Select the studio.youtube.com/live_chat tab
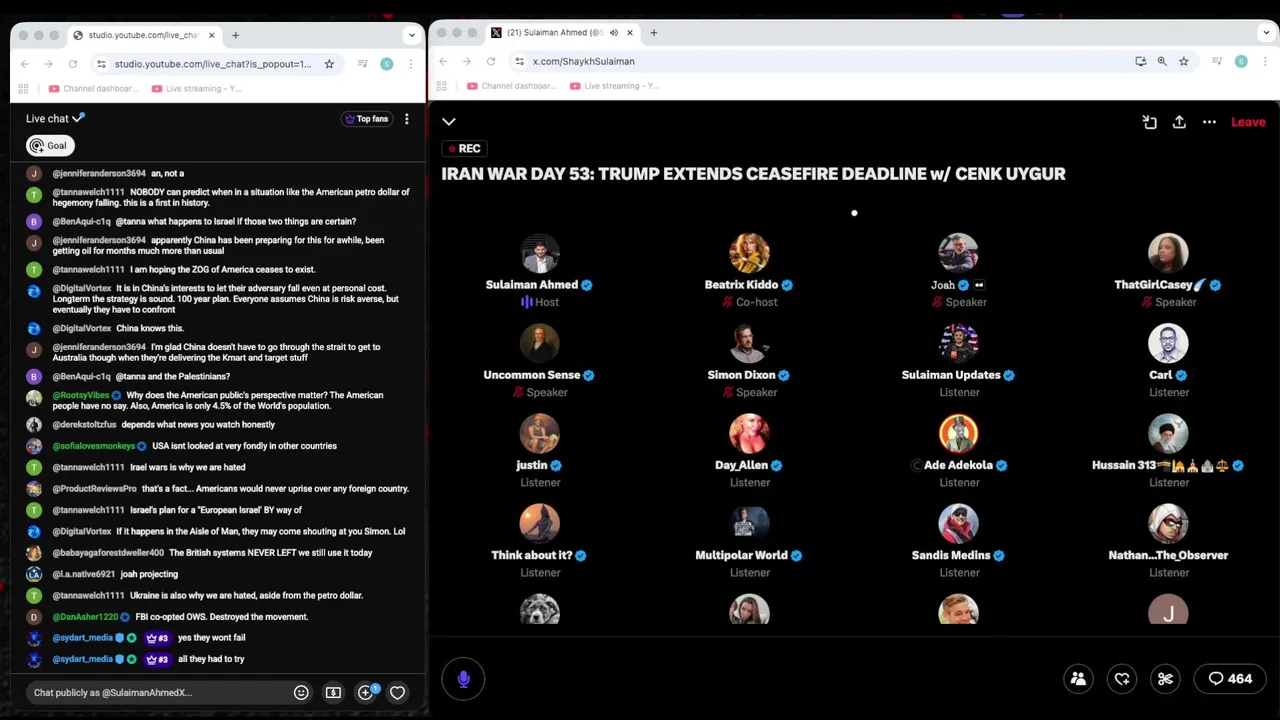This screenshot has width=1280, height=720. click(x=145, y=35)
